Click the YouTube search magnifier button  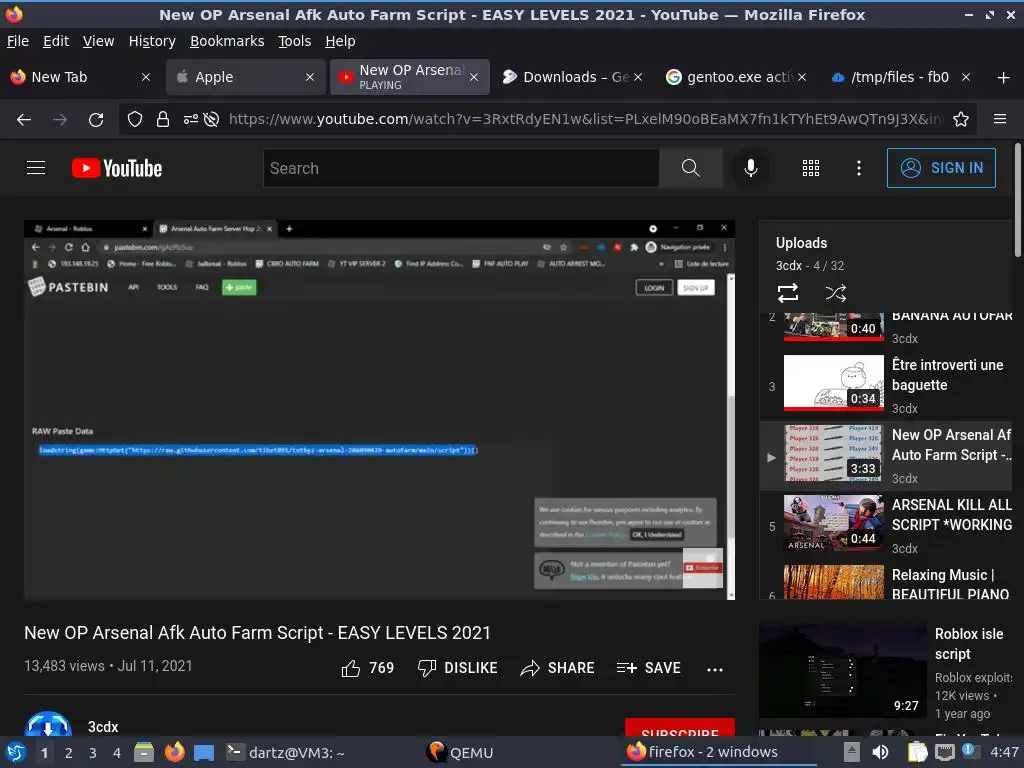(x=690, y=168)
